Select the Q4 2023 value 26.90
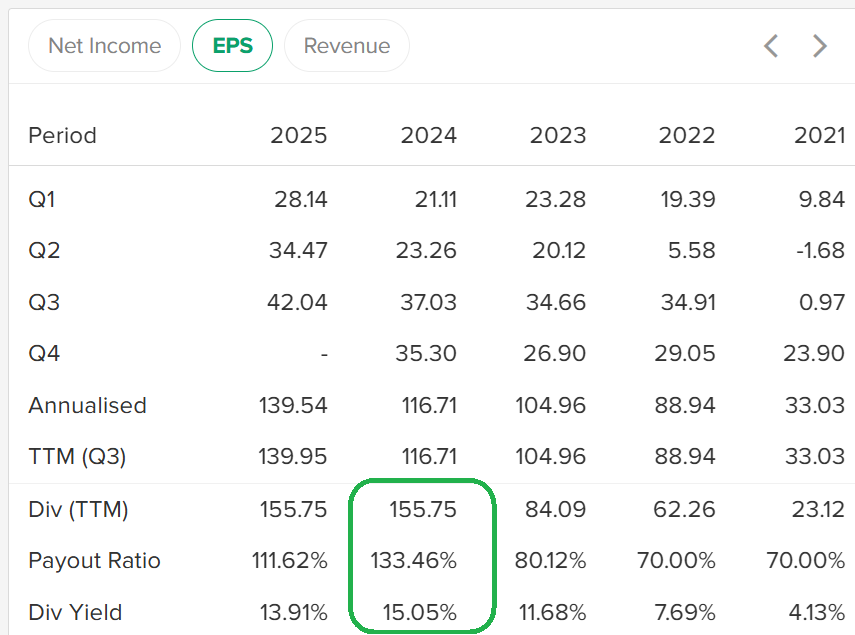The width and height of the screenshot is (855, 635). click(x=555, y=353)
